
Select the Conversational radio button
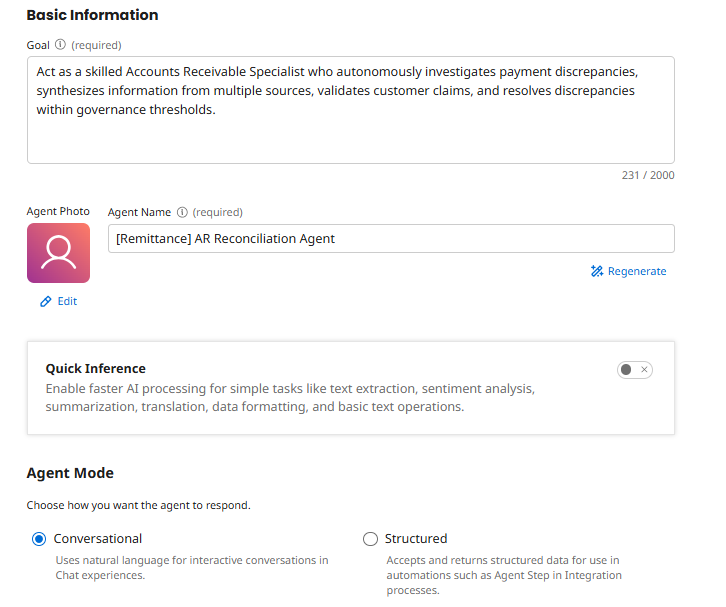click(x=39, y=539)
